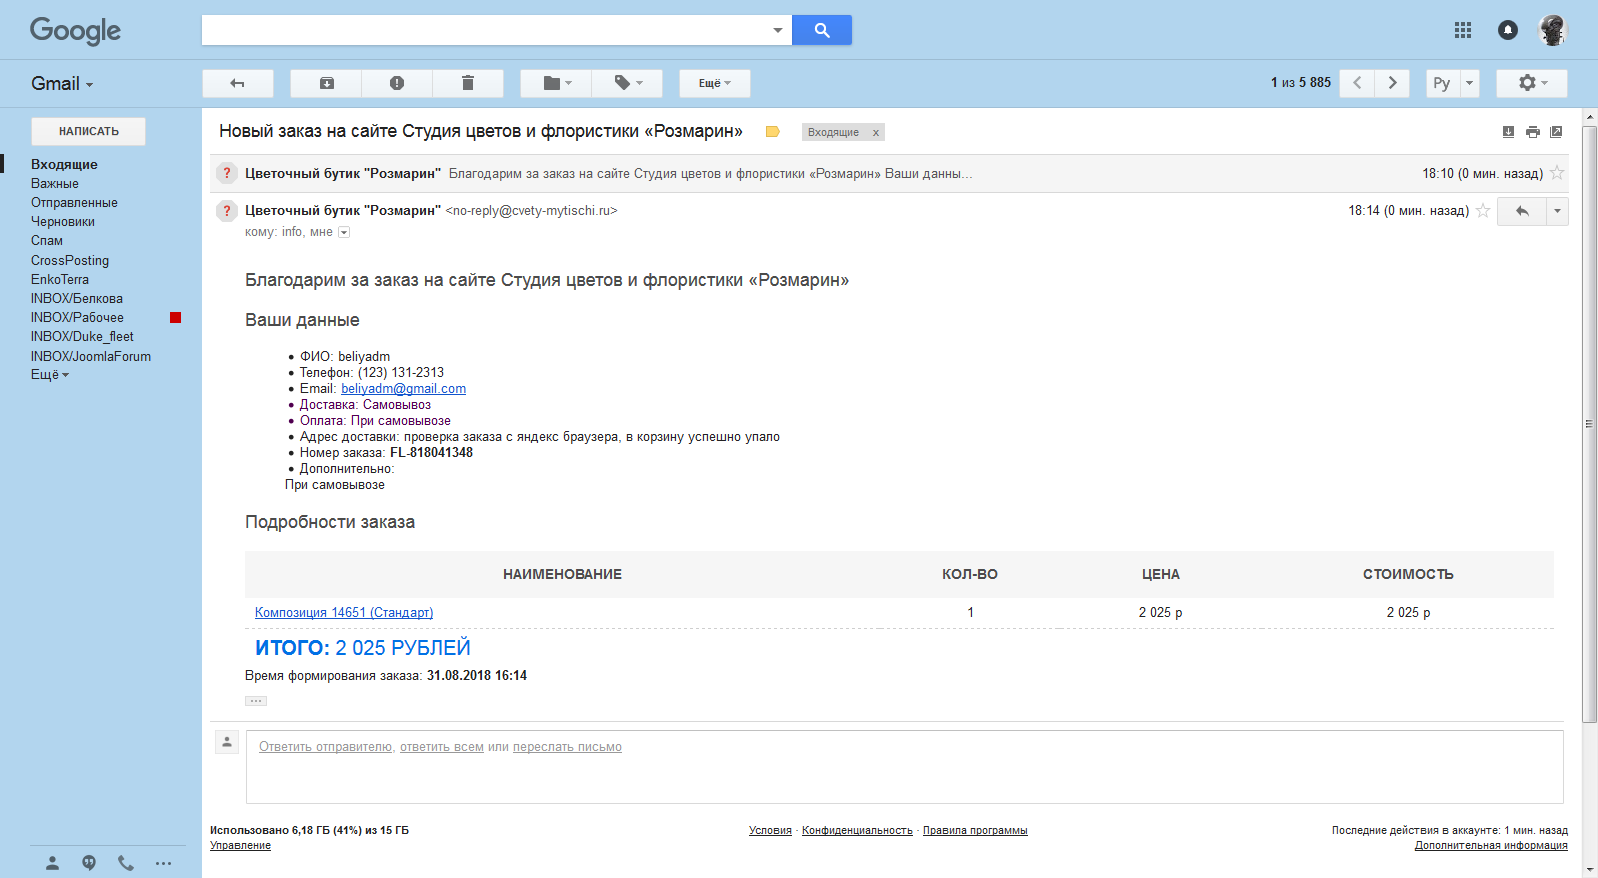Image resolution: width=1598 pixels, height=878 pixels.
Task: Archive this conversation
Action: tap(326, 83)
